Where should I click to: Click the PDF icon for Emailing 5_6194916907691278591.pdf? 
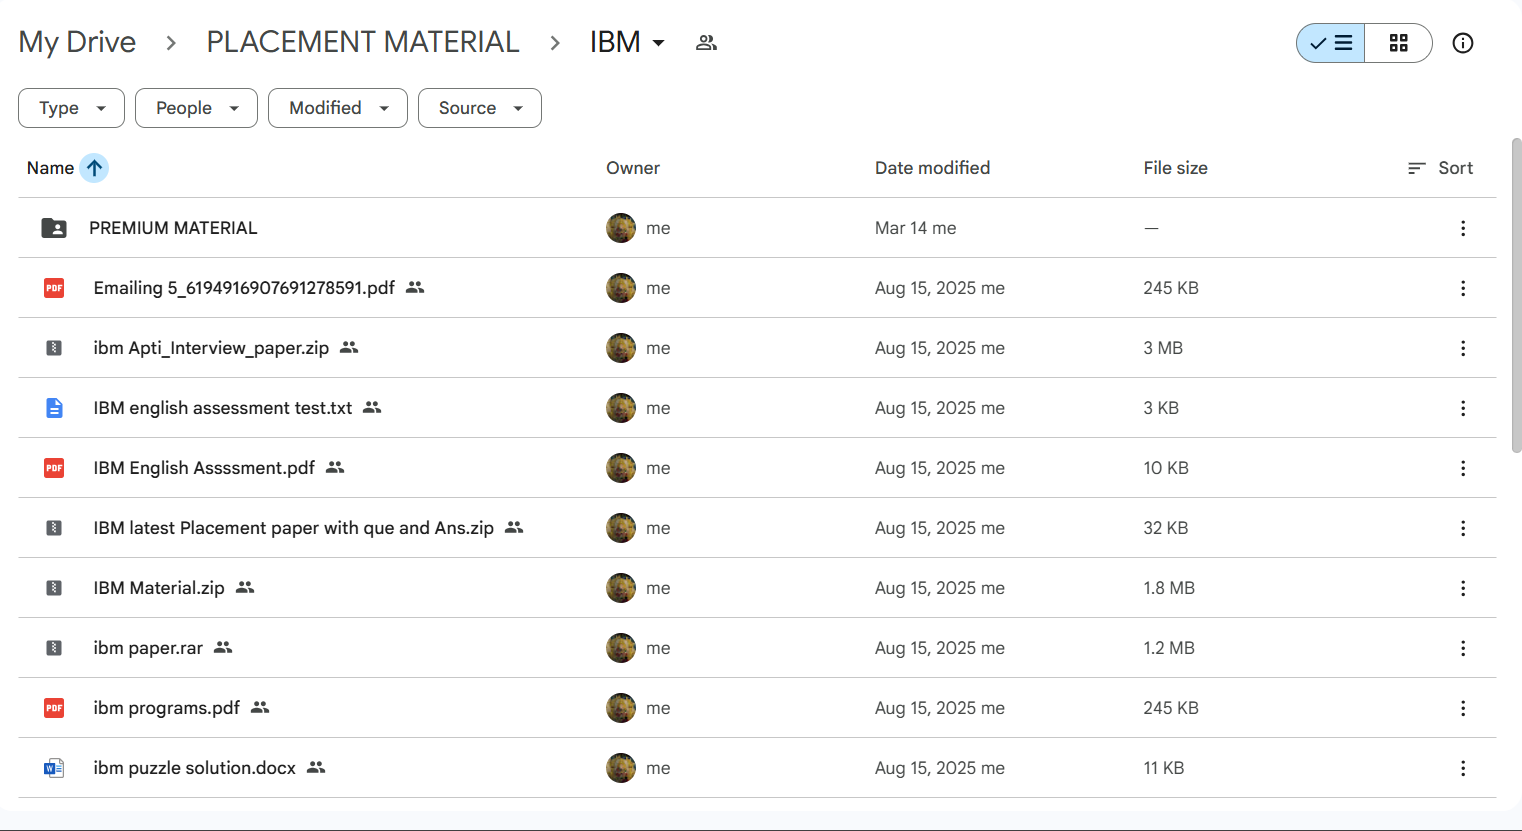tap(54, 288)
